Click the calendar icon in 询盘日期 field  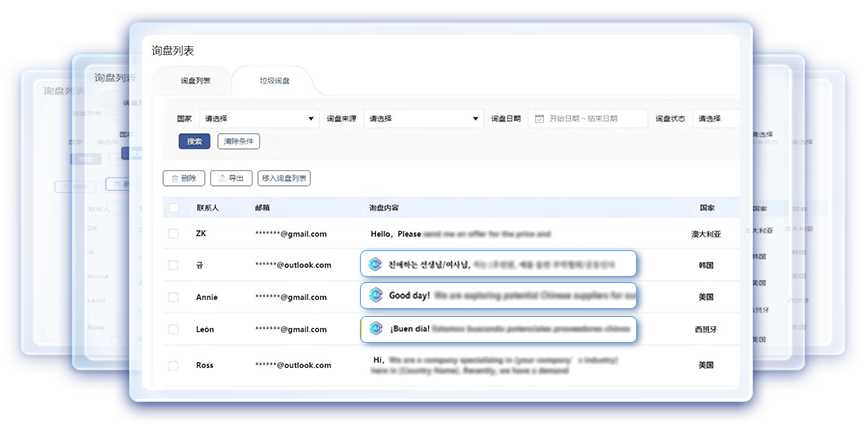(539, 118)
